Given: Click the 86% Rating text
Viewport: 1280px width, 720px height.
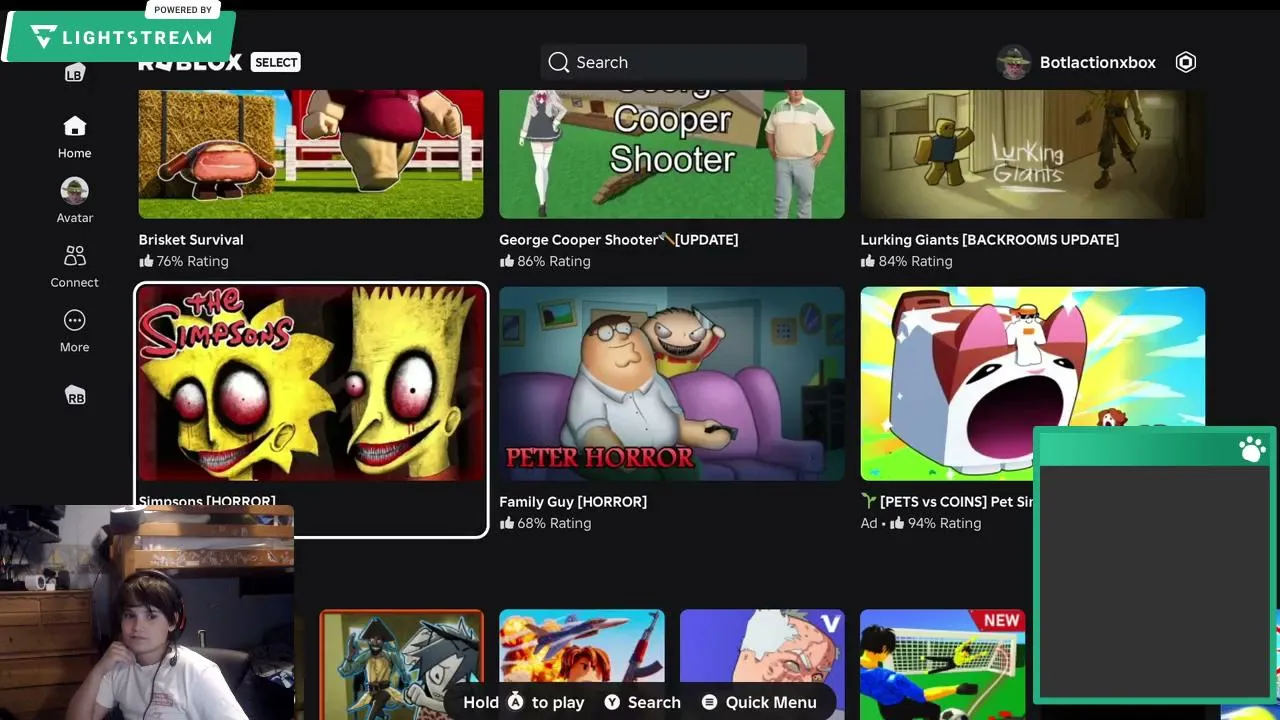Looking at the screenshot, I should [554, 261].
